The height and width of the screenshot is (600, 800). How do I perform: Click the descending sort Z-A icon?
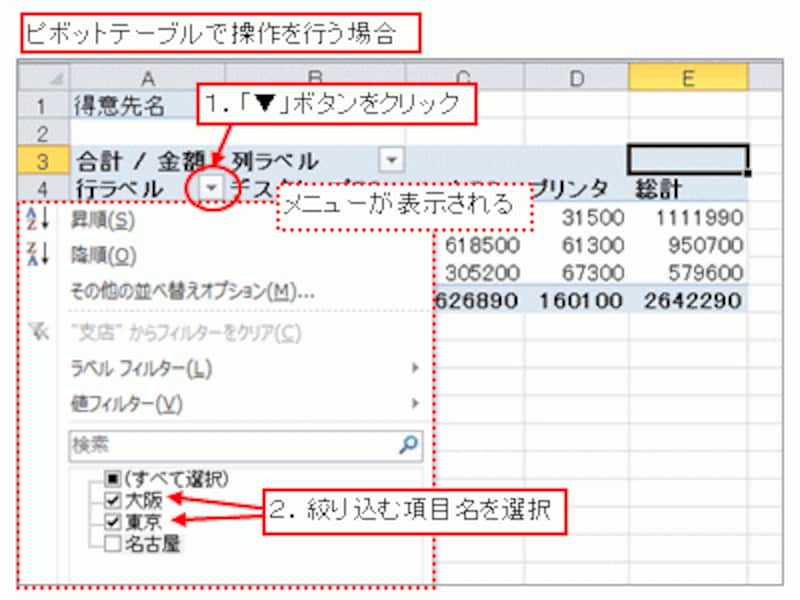click(x=38, y=254)
